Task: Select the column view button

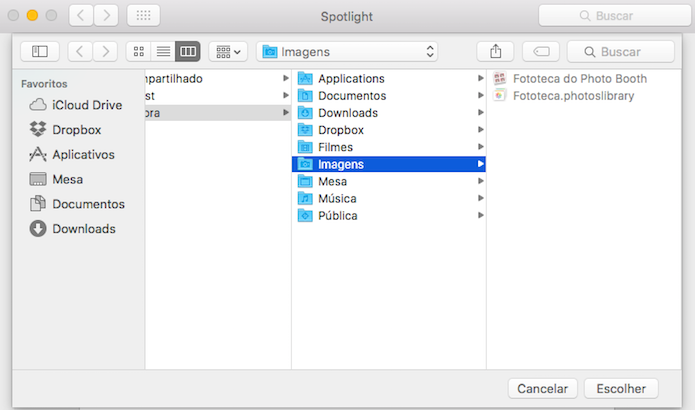Action: pyautogui.click(x=188, y=52)
